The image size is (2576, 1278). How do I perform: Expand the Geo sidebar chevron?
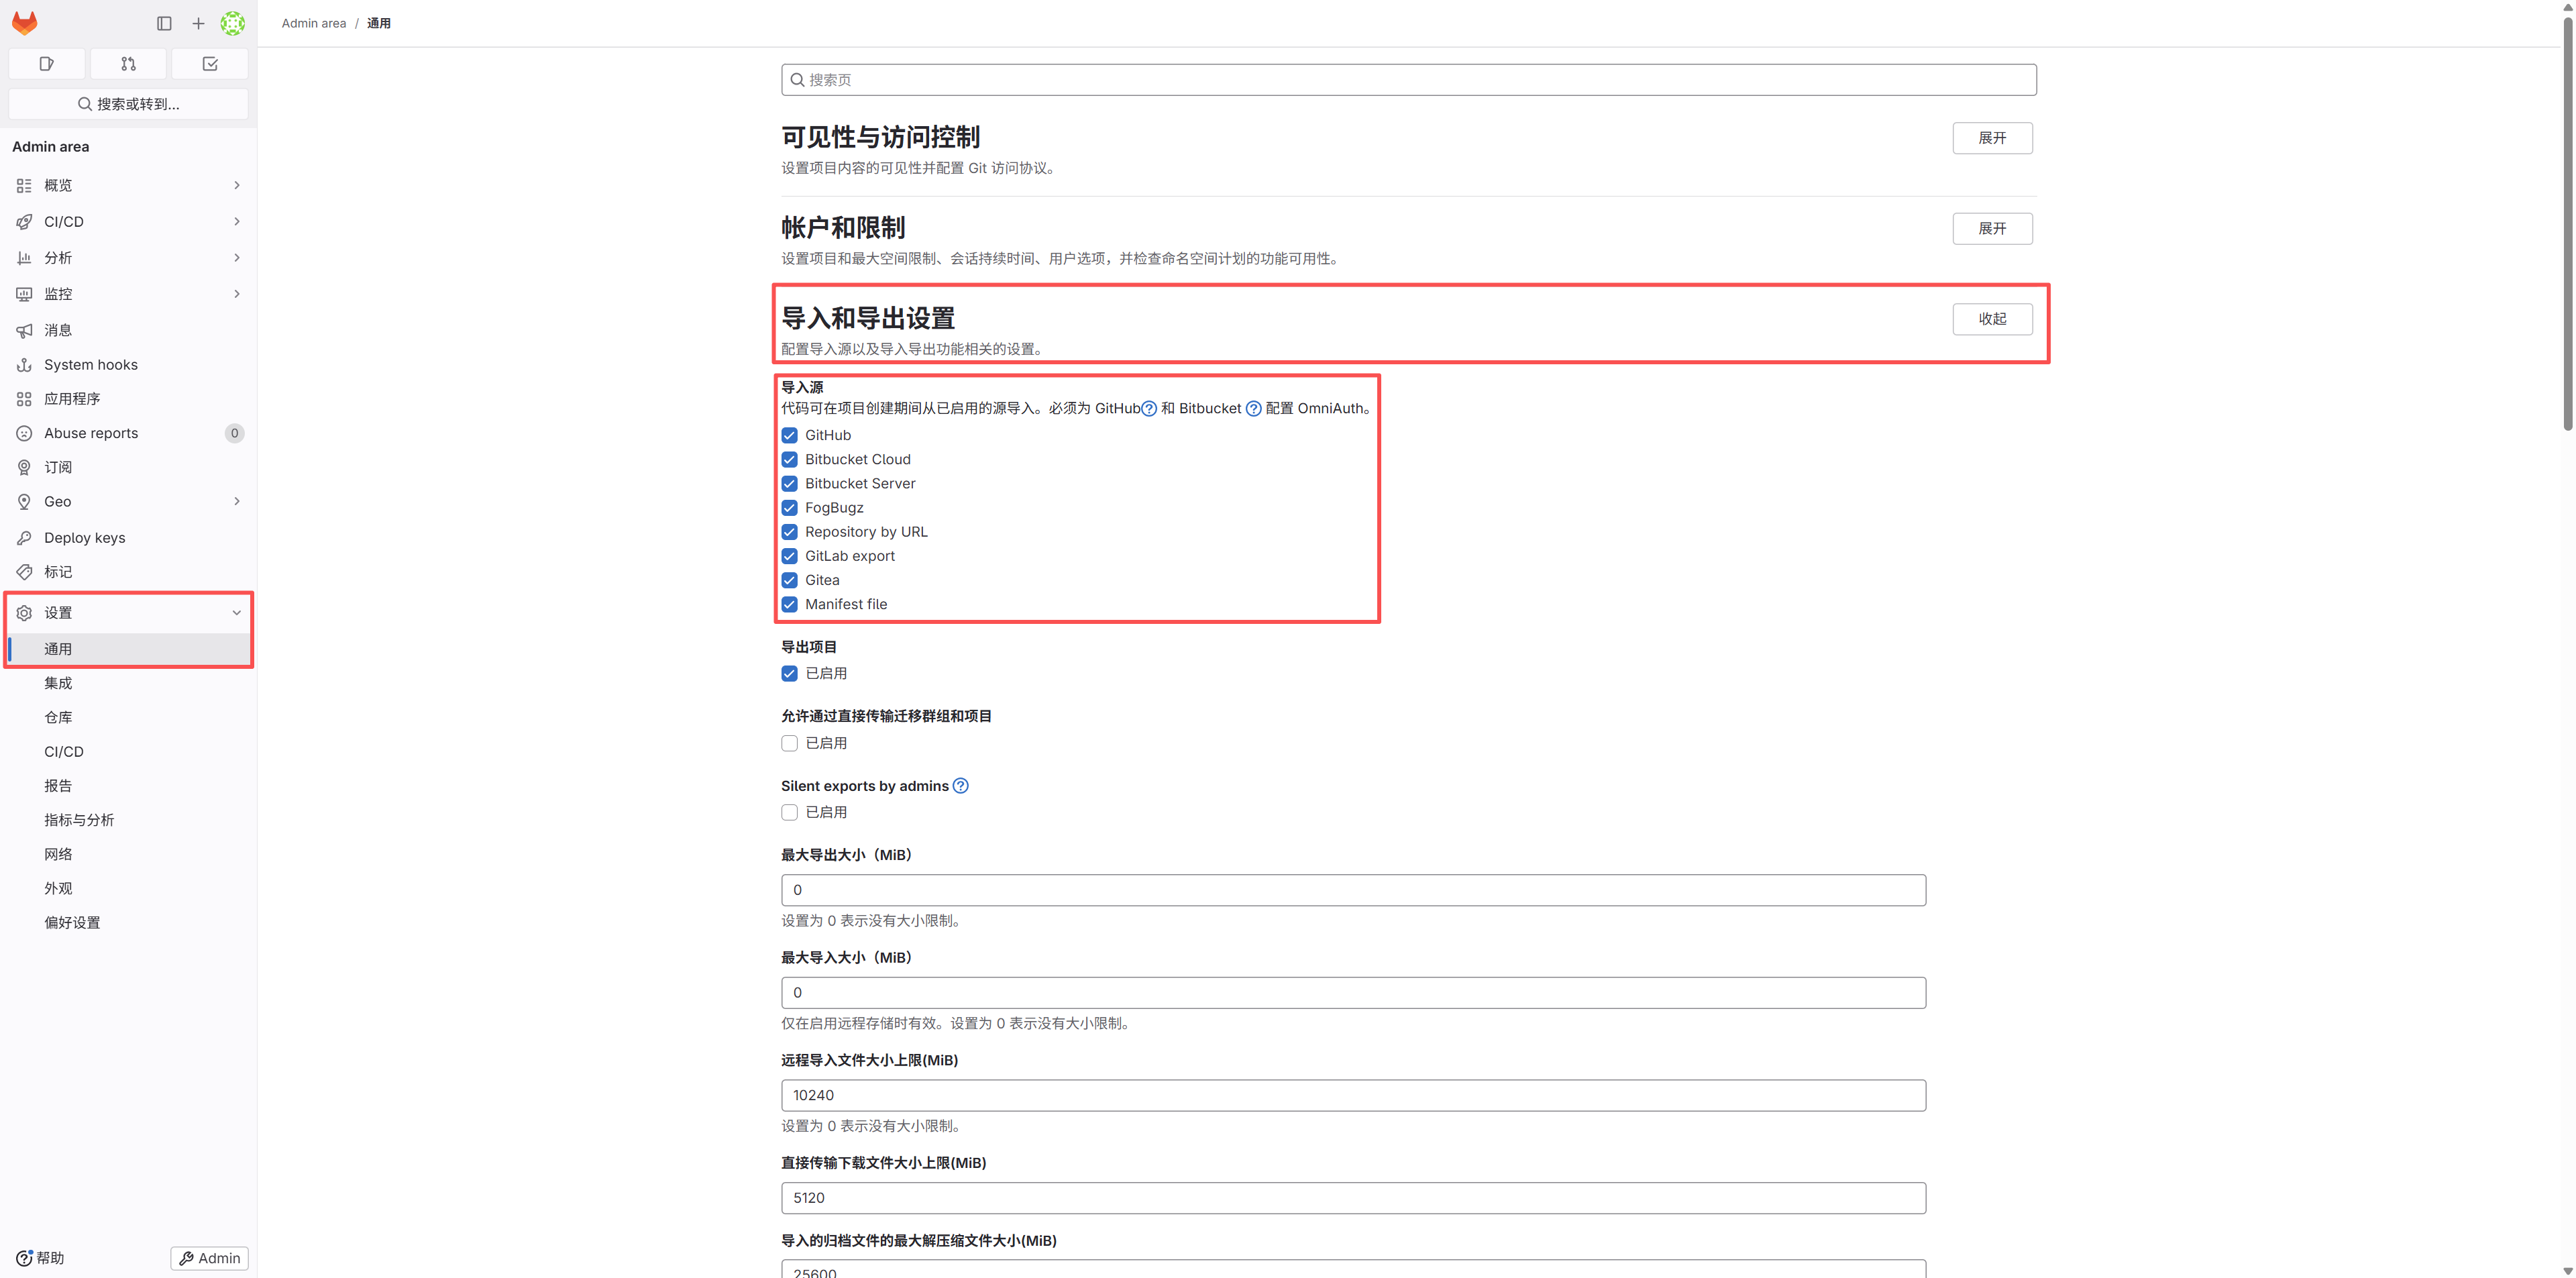237,502
